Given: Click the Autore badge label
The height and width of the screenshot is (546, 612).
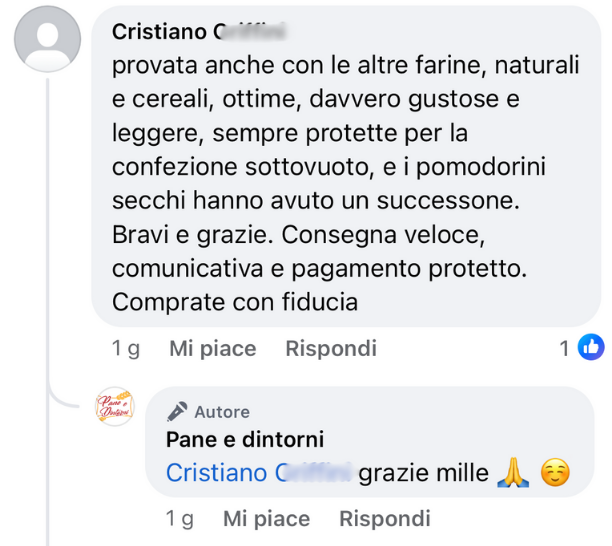Looking at the screenshot, I should pos(222,411).
